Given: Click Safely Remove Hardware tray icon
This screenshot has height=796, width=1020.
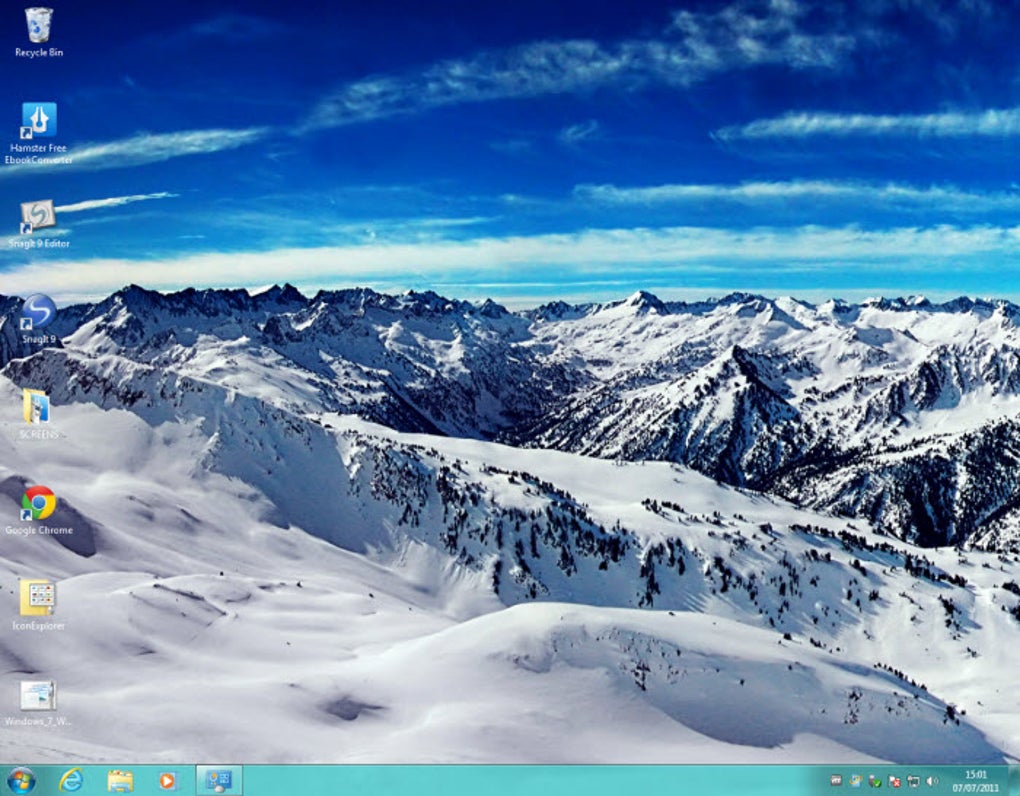Looking at the screenshot, I should click(875, 781).
